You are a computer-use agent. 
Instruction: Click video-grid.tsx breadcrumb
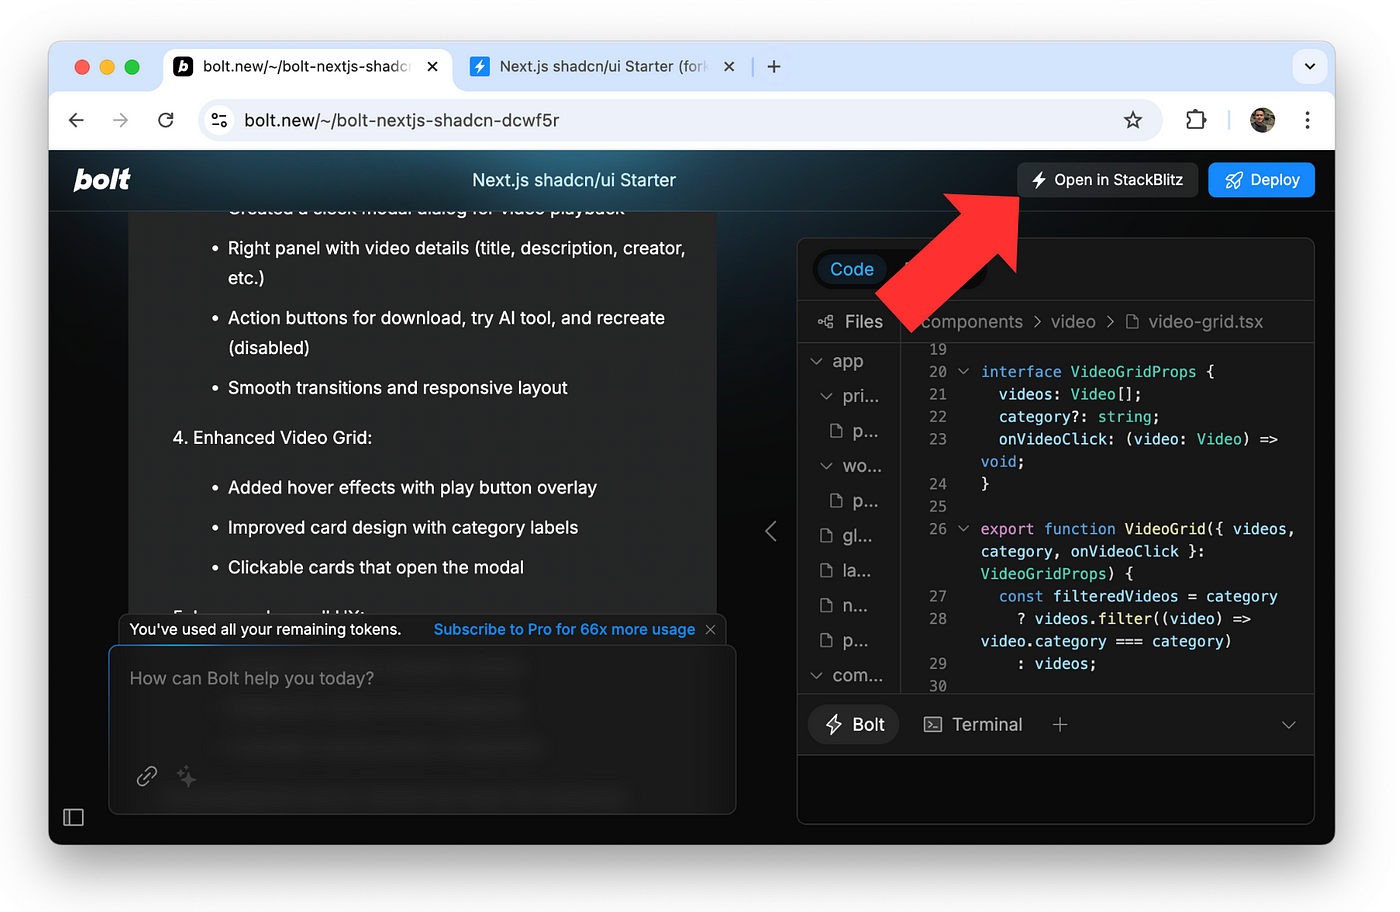tap(1205, 322)
